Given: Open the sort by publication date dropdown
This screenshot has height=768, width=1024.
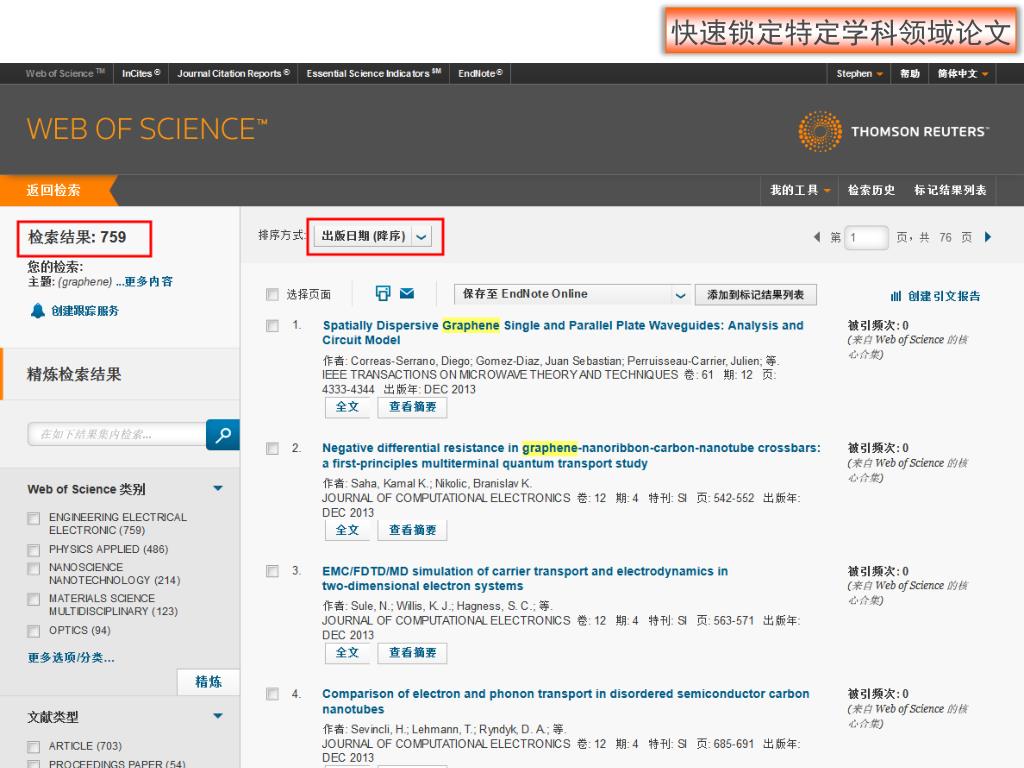Looking at the screenshot, I should pyautogui.click(x=372, y=236).
